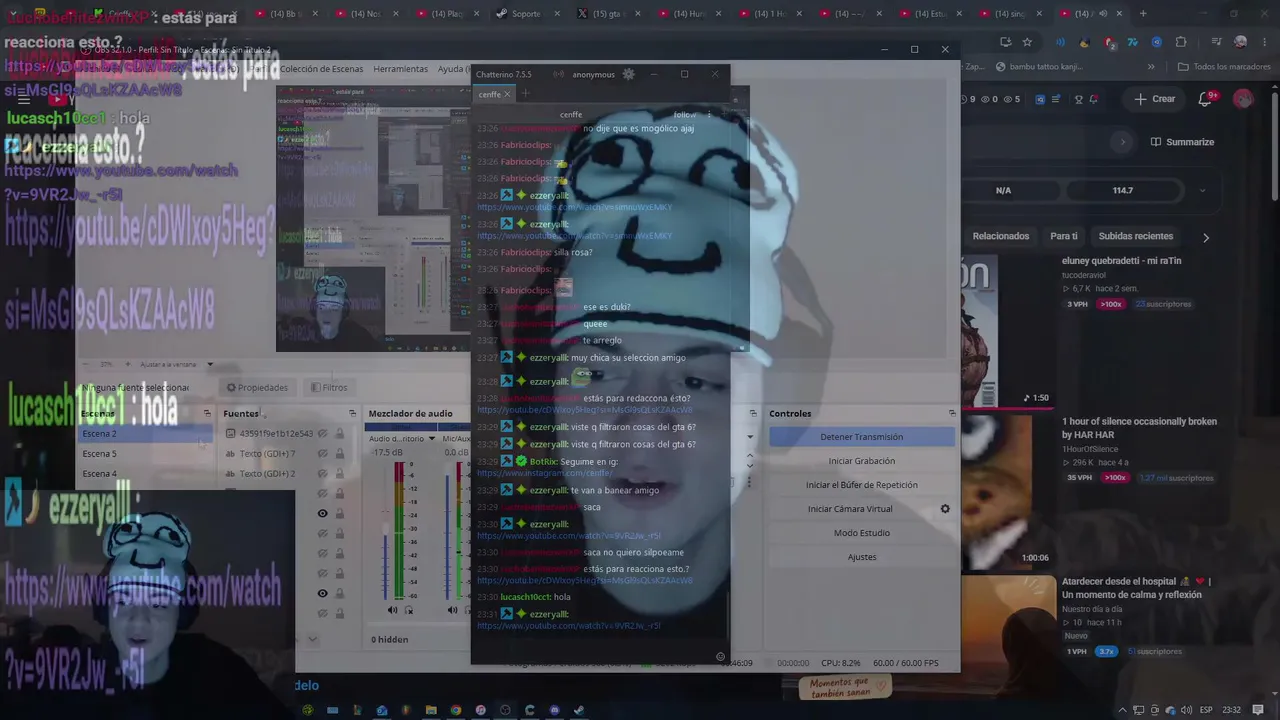Click the blue sound-wave extension icon
Image resolution: width=1280 pixels, height=720 pixels.
tap(1060, 42)
